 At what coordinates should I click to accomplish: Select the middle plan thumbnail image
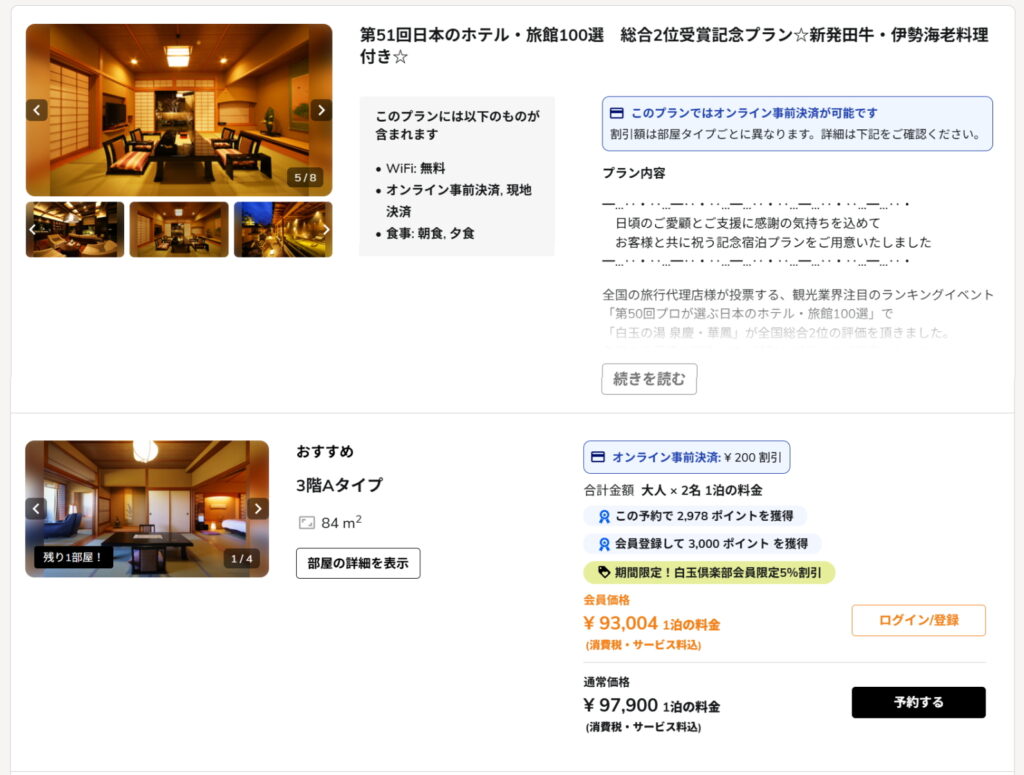pyautogui.click(x=179, y=230)
